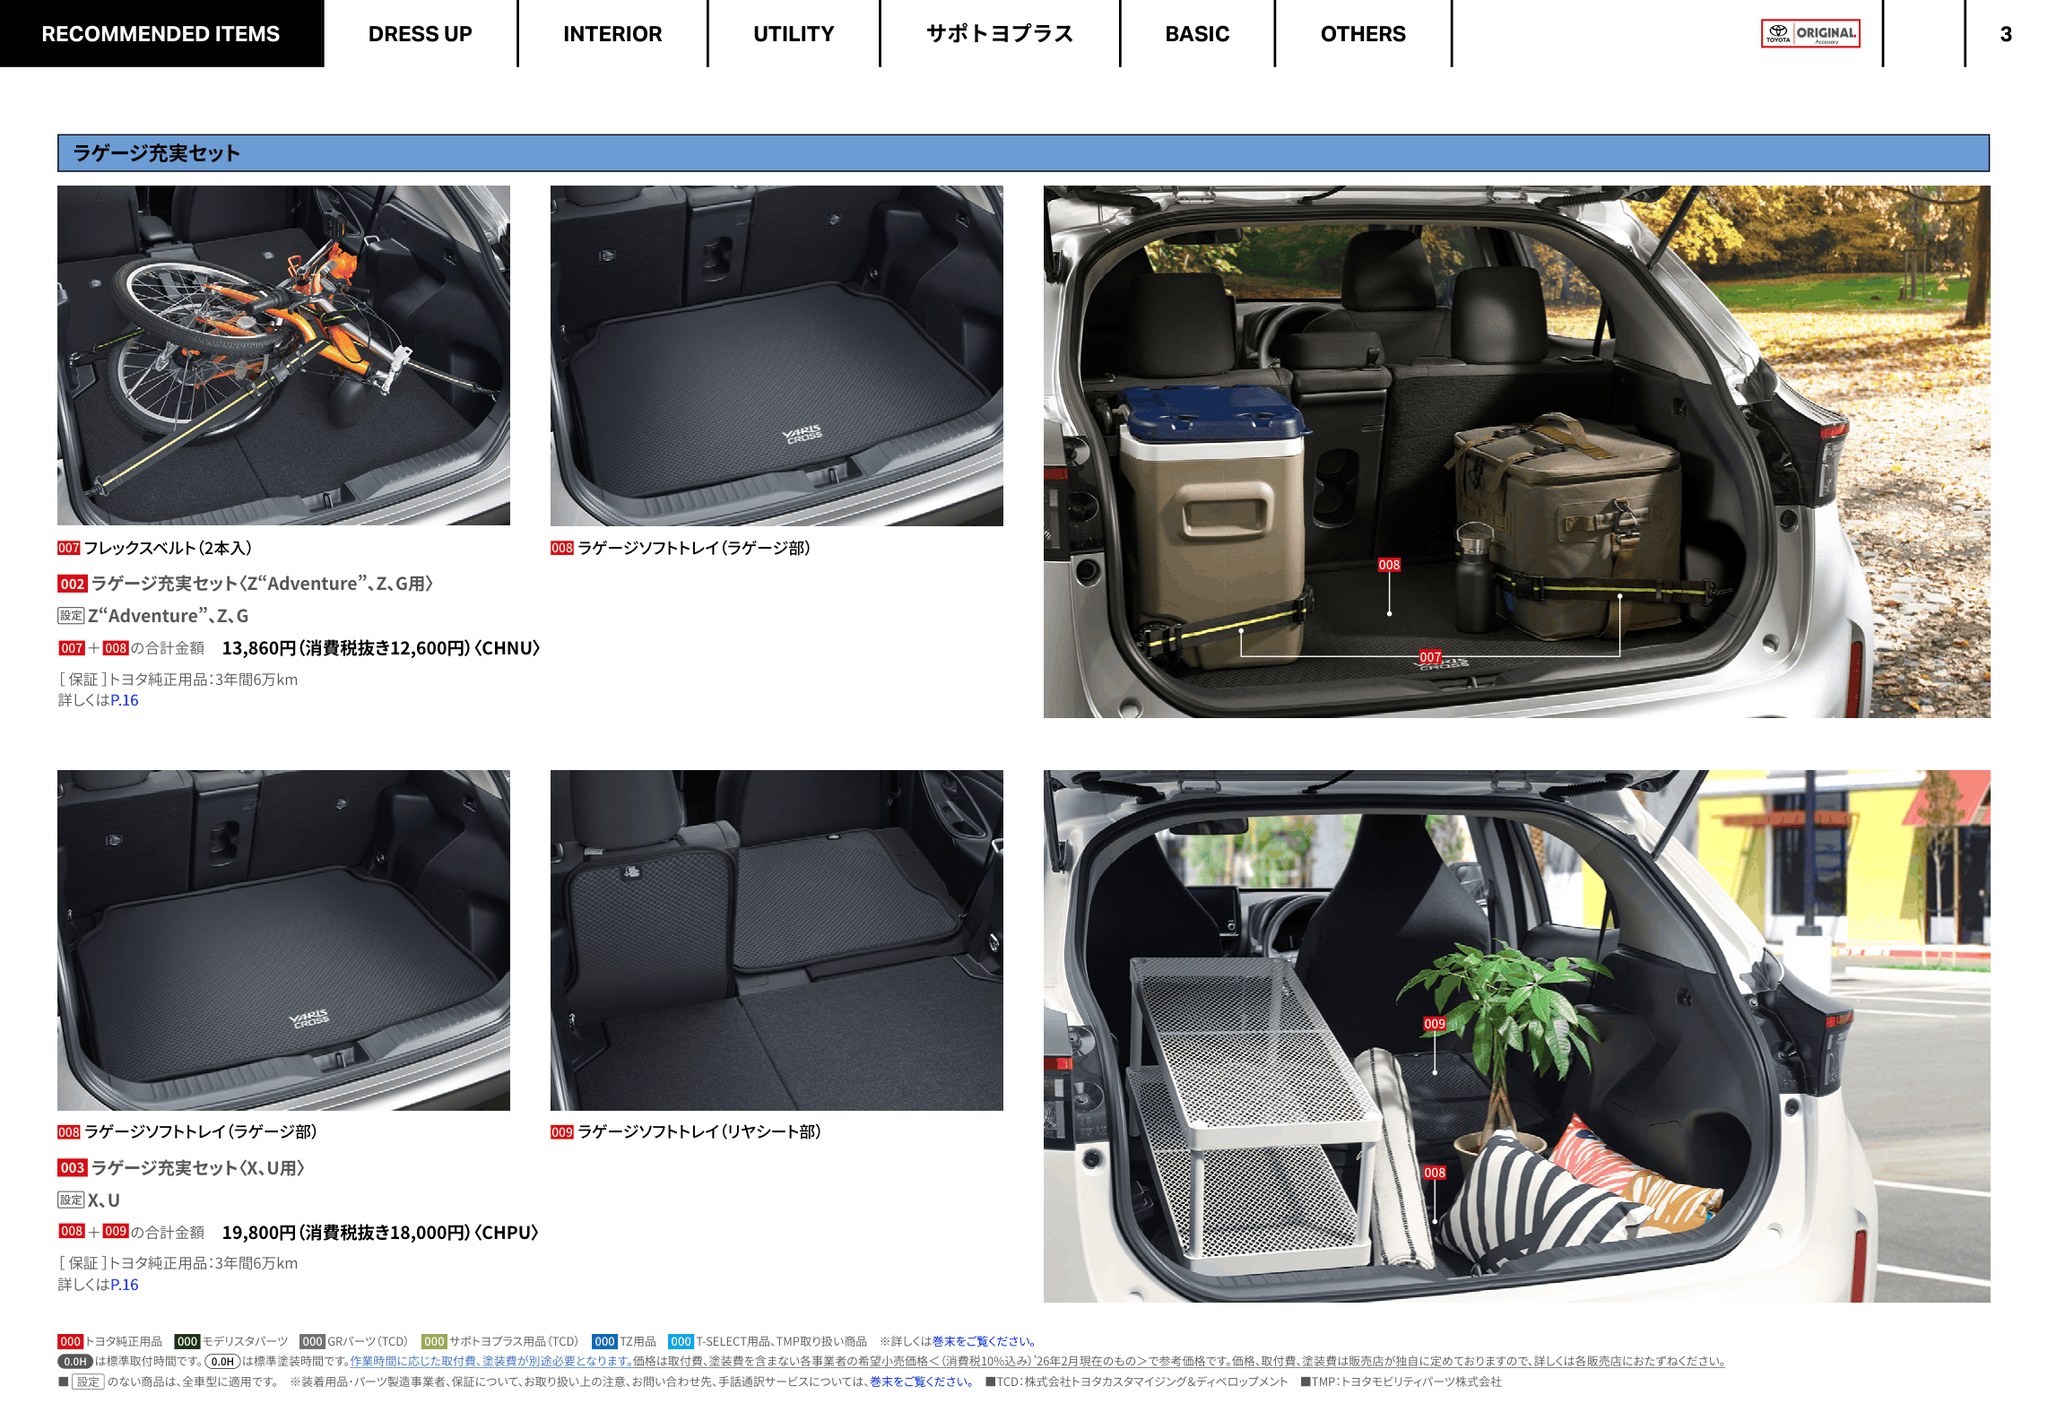Open the first 巻末をご覧ください link in legend

(x=984, y=1342)
